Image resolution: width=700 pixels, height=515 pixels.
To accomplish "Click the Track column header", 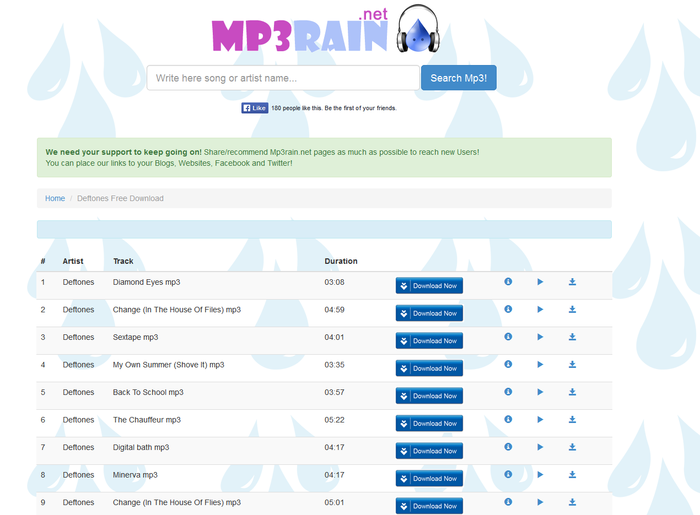I will (x=123, y=261).
